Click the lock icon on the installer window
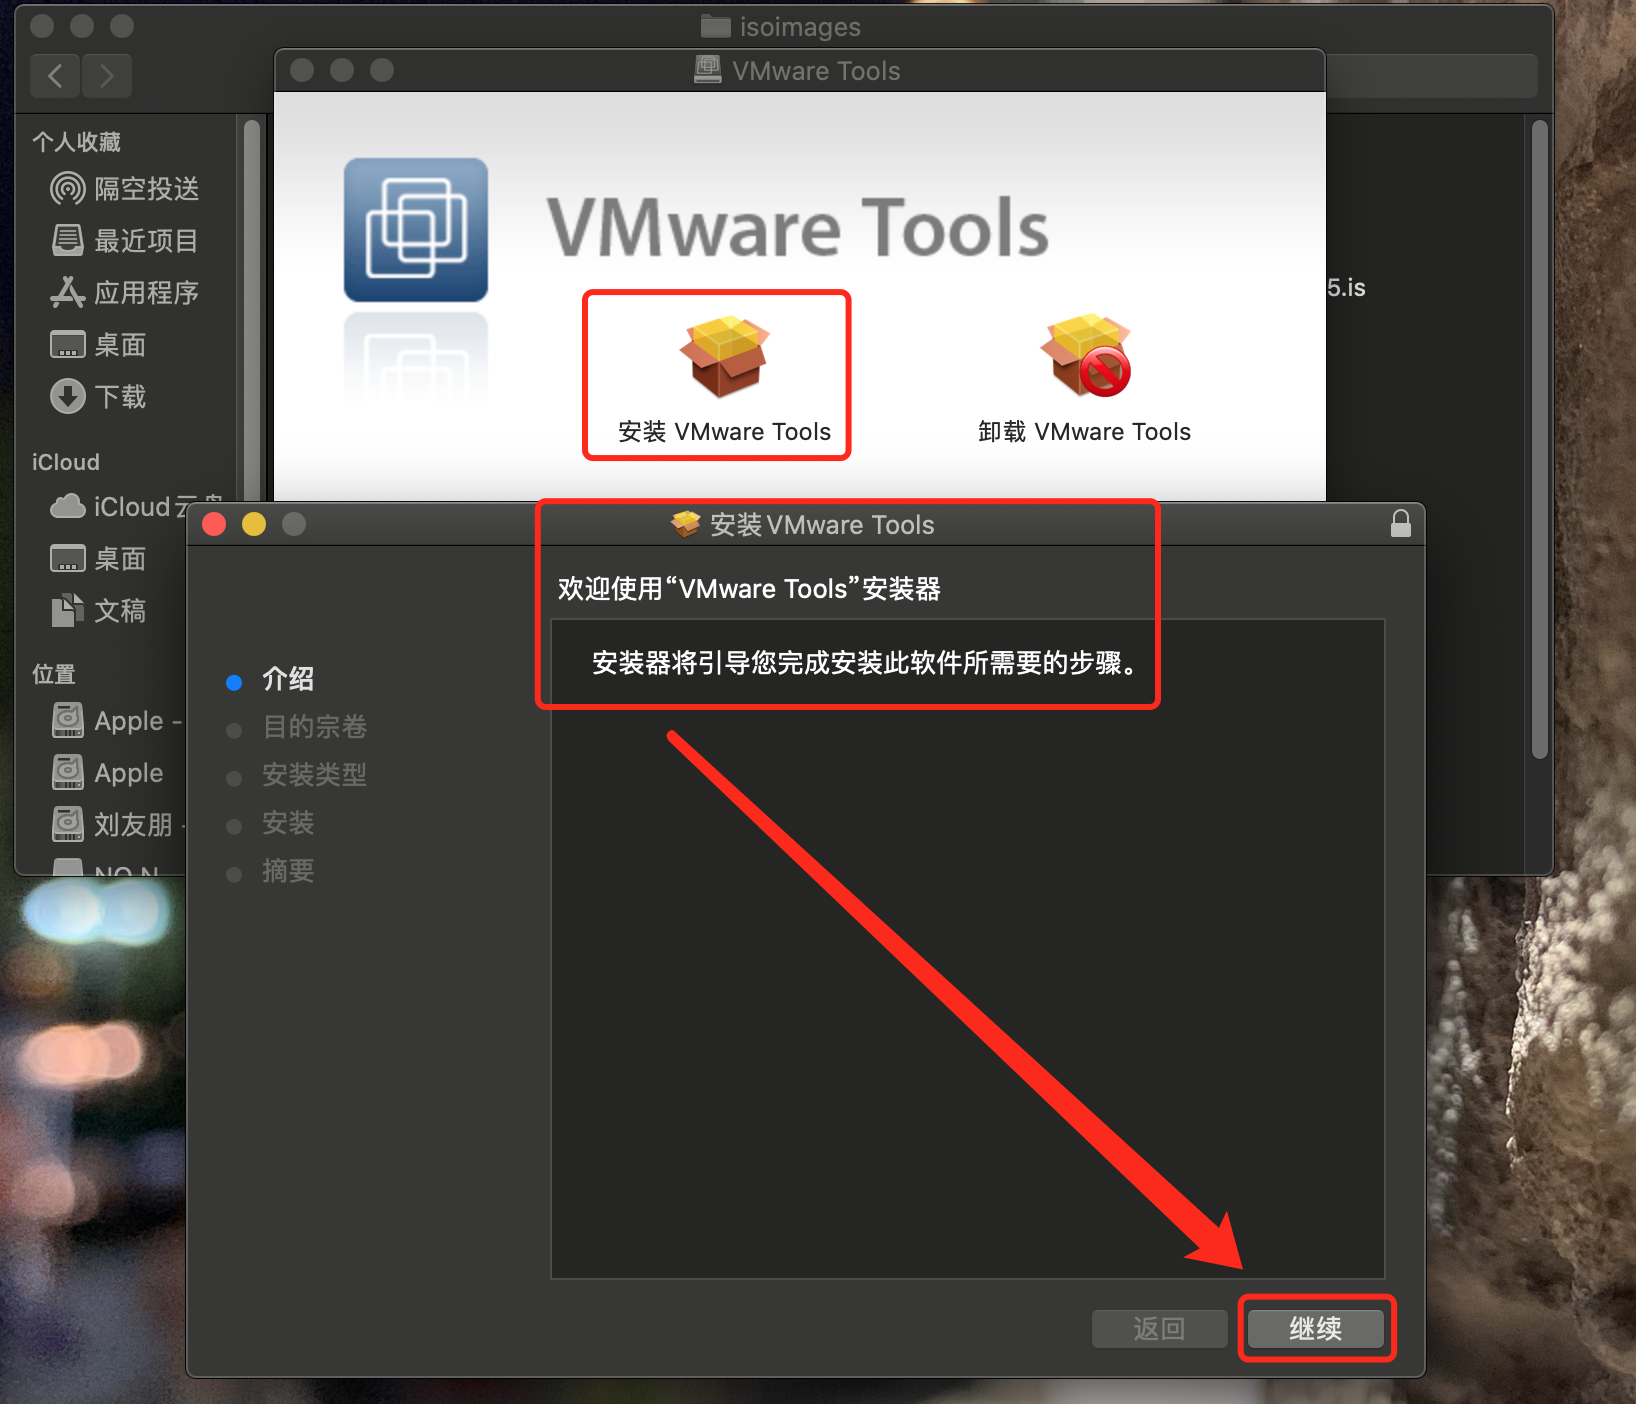1636x1404 pixels. pyautogui.click(x=1400, y=524)
